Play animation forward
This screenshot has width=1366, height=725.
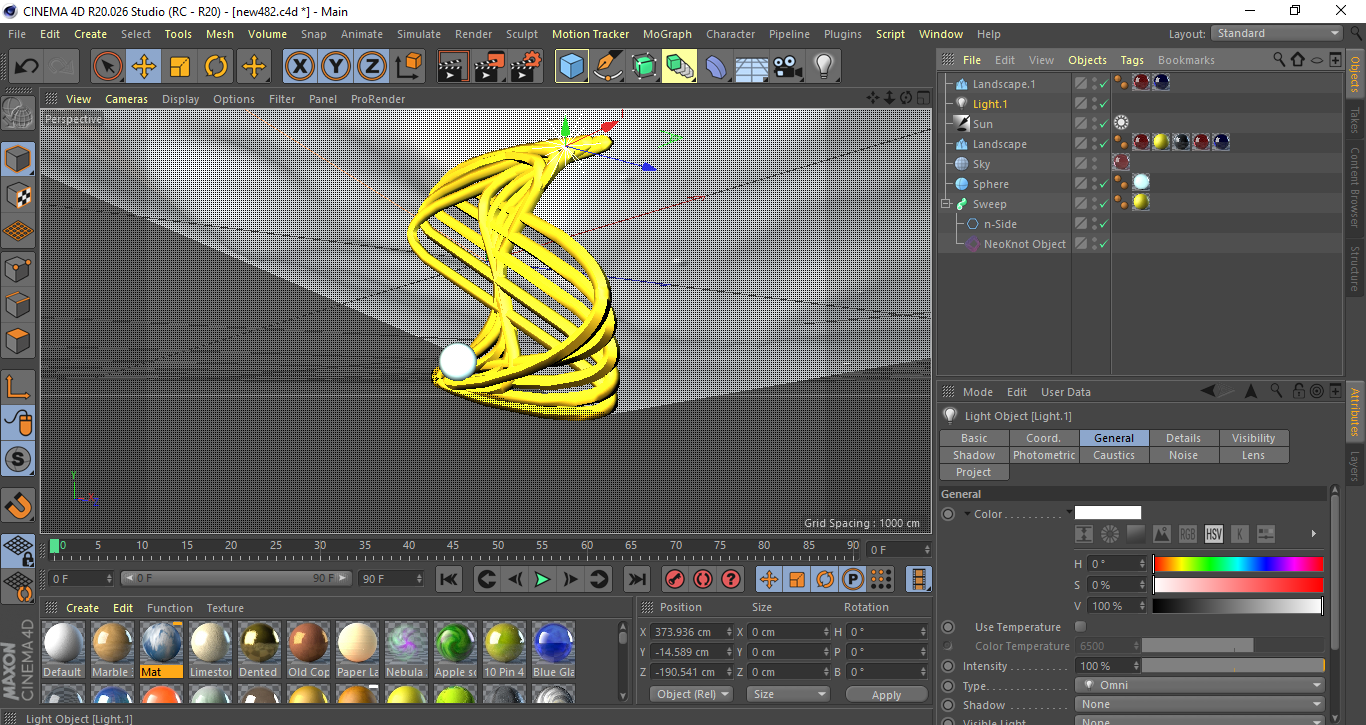point(542,579)
